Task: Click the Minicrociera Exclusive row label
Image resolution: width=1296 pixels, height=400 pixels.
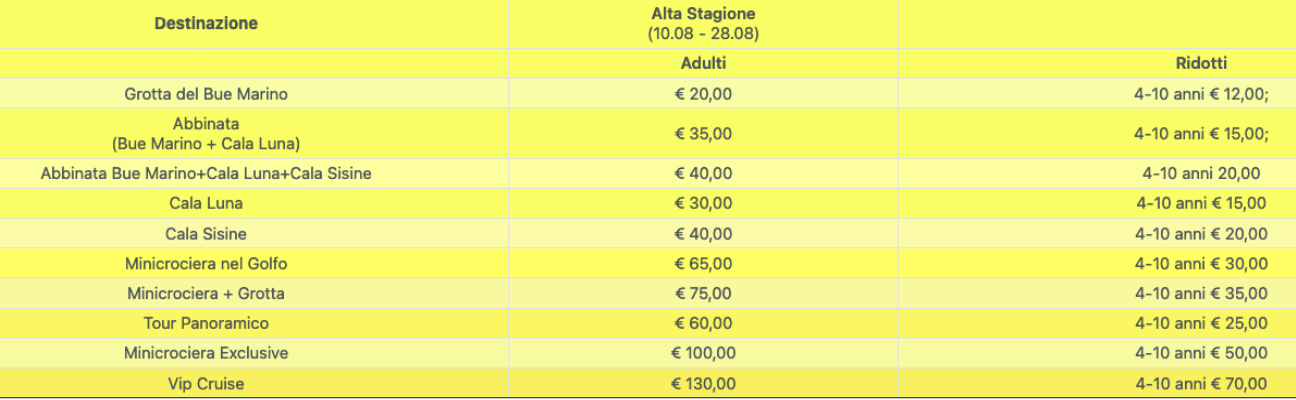Action: point(206,354)
